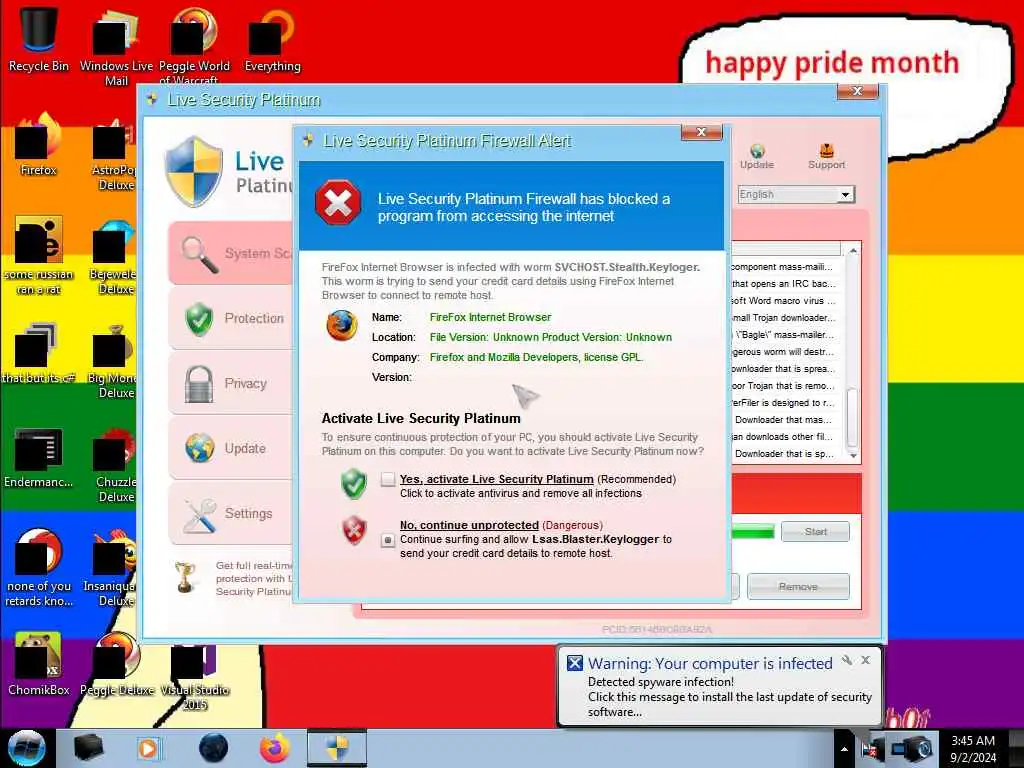Screen dimensions: 1024x768
Task: Click the Live Security Platinum shield logo
Action: click(193, 172)
